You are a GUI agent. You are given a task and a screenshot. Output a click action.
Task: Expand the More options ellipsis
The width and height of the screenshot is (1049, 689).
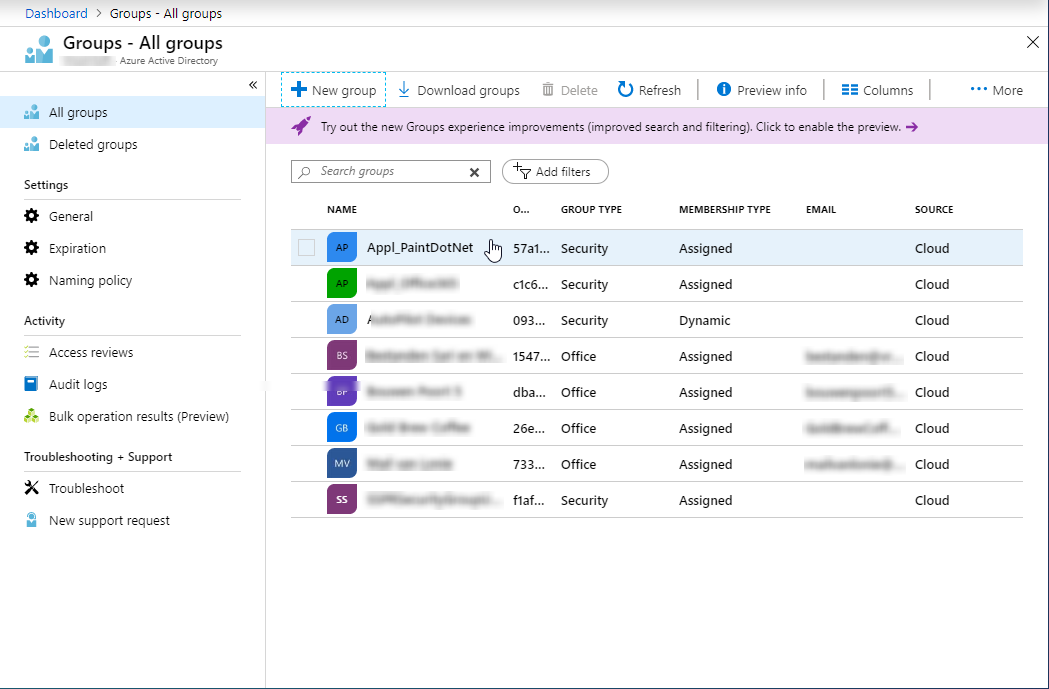tap(996, 90)
